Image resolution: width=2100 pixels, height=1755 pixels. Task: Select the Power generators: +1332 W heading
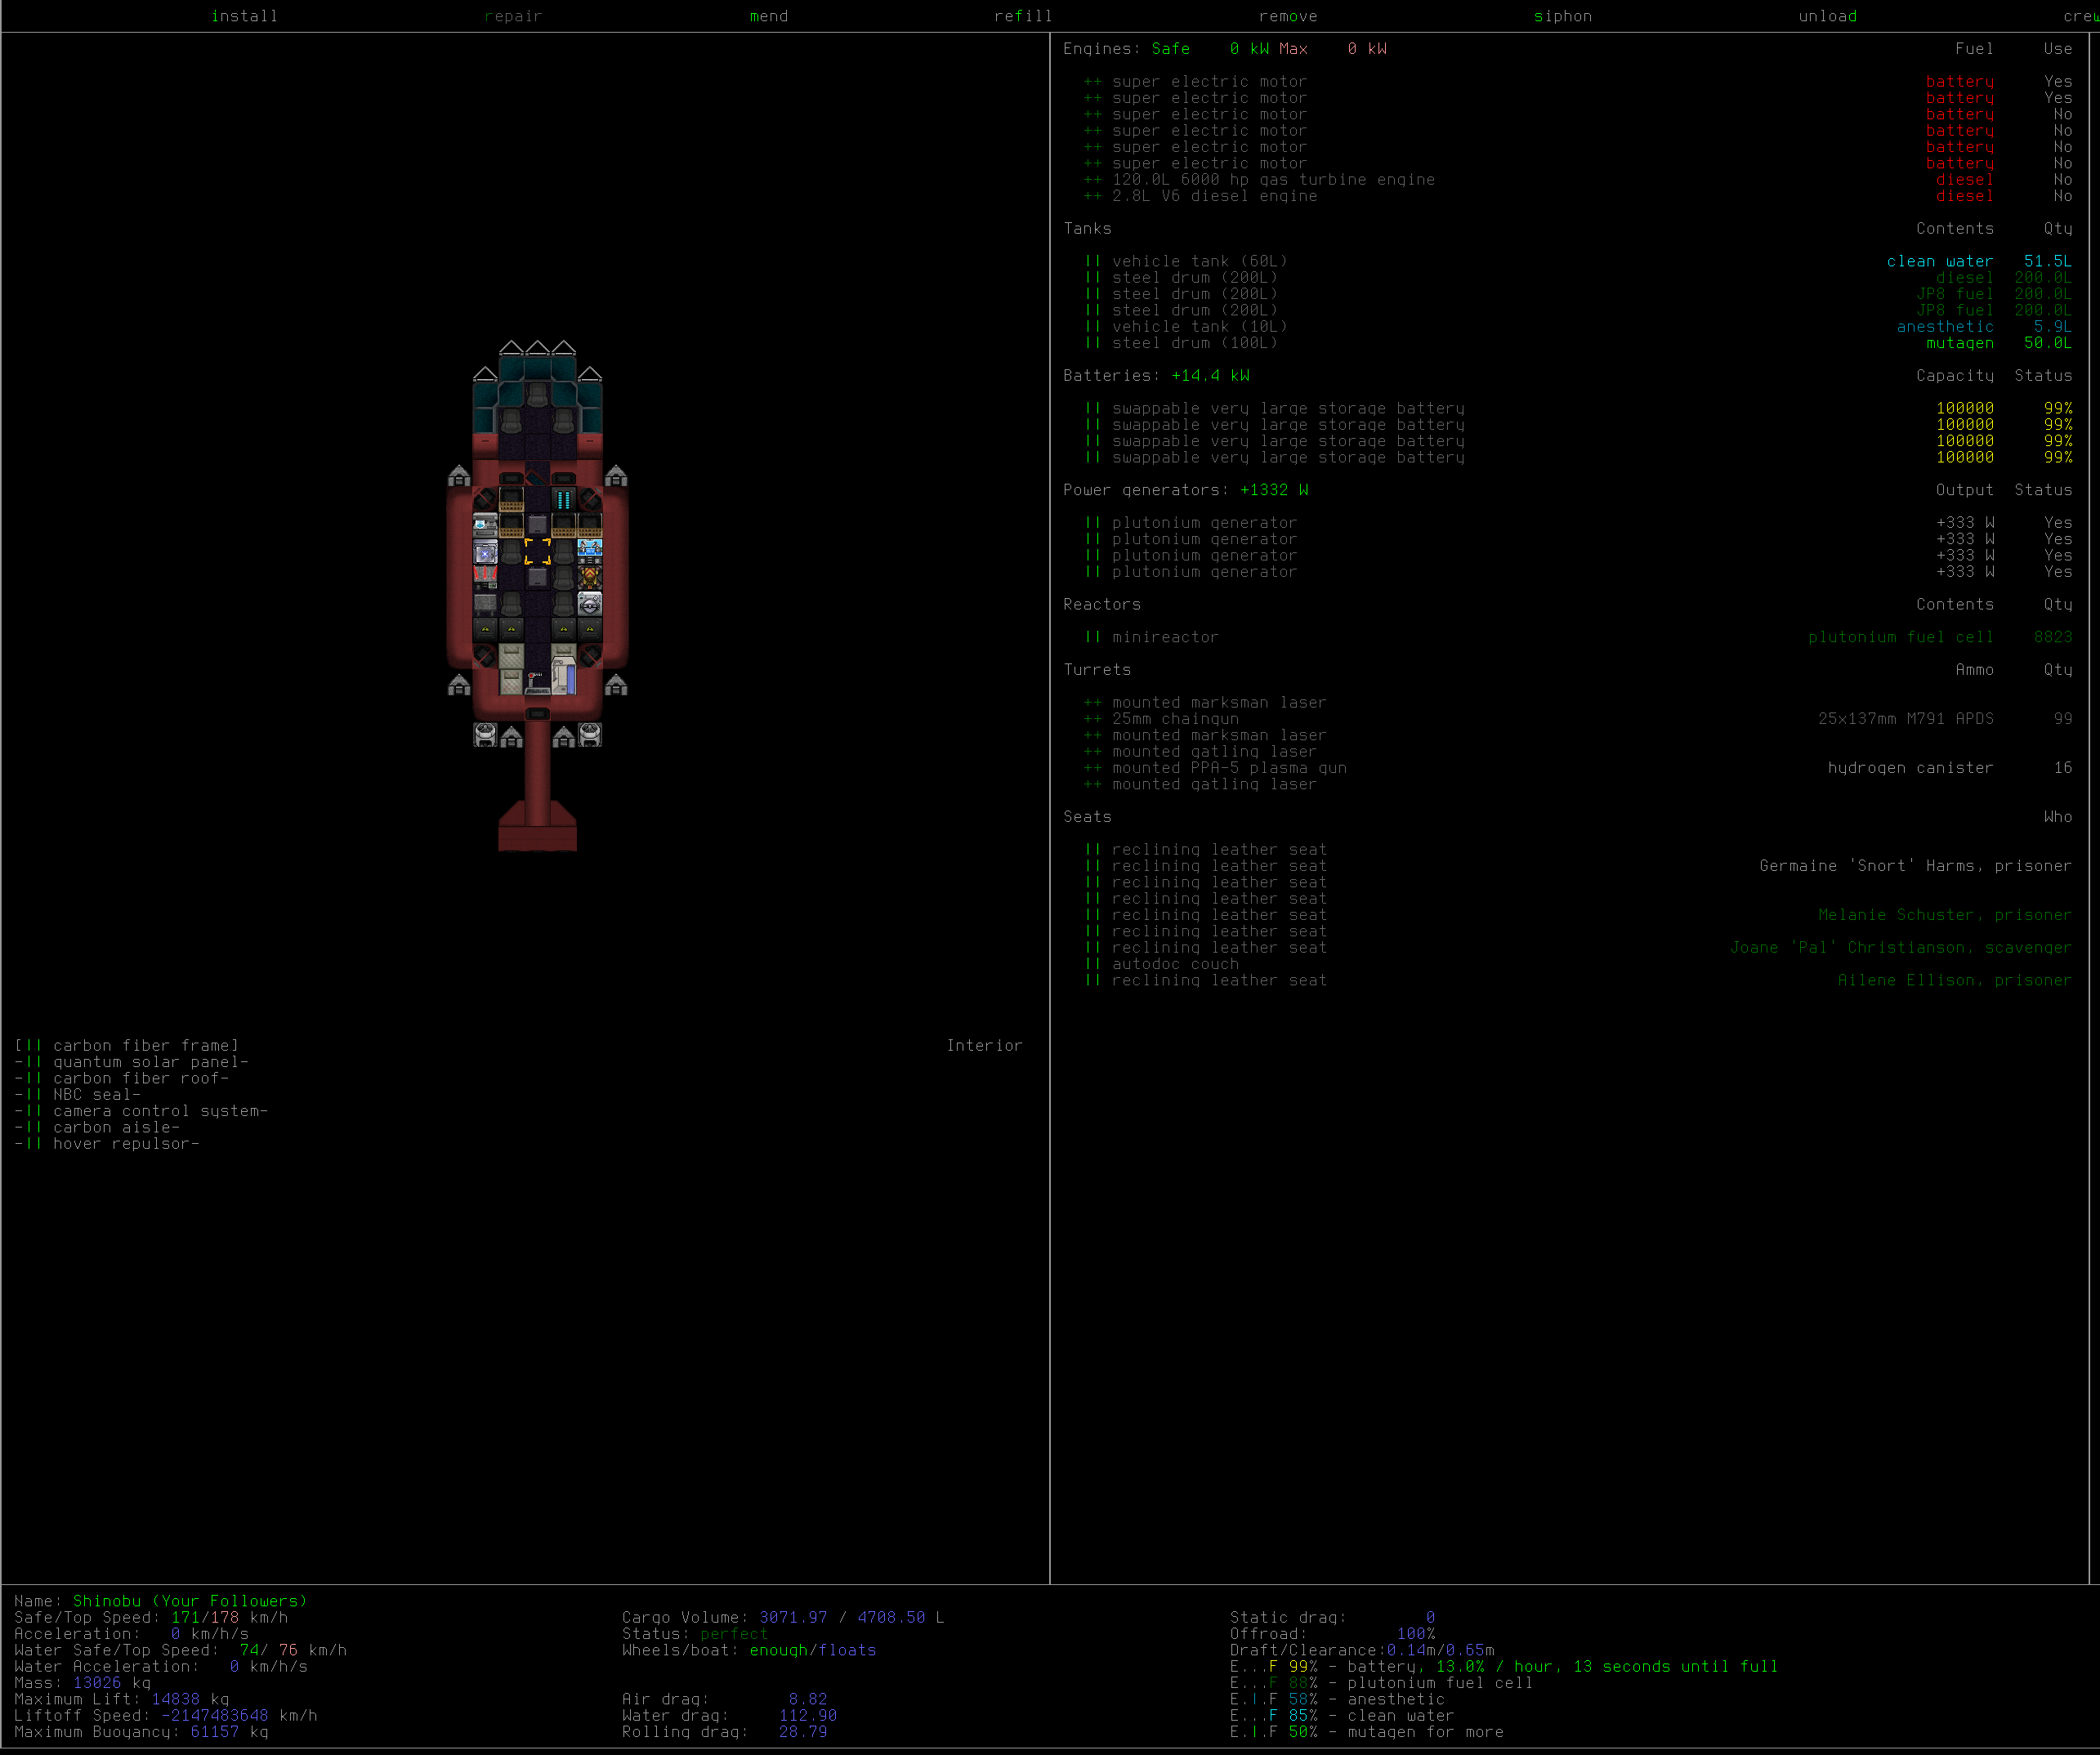point(1186,490)
